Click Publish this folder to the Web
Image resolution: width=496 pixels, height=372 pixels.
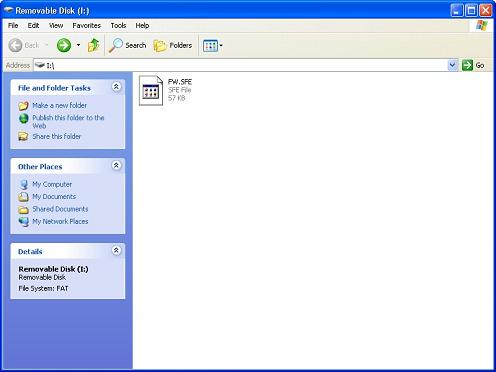coord(68,122)
